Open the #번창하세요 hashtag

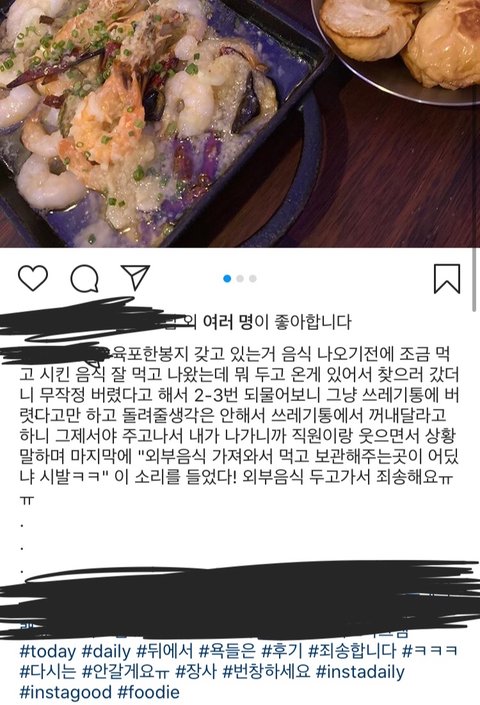[267, 672]
